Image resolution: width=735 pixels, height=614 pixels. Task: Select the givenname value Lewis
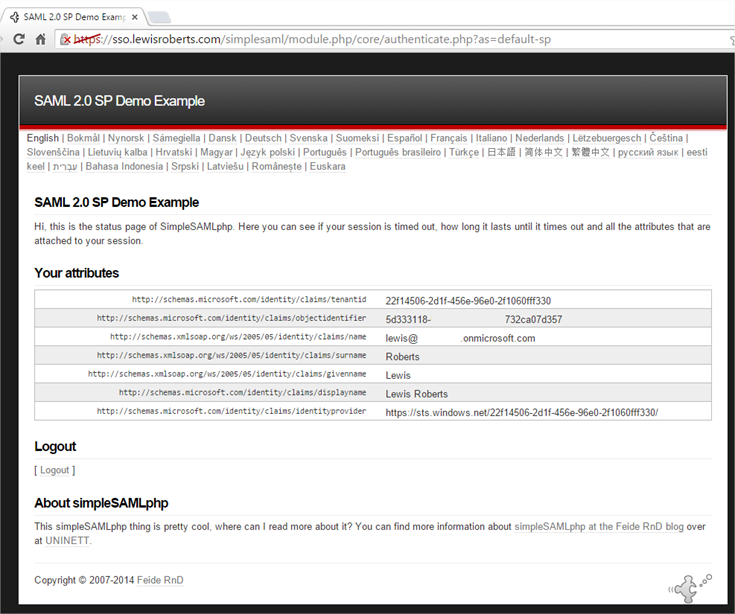pyautogui.click(x=398, y=375)
